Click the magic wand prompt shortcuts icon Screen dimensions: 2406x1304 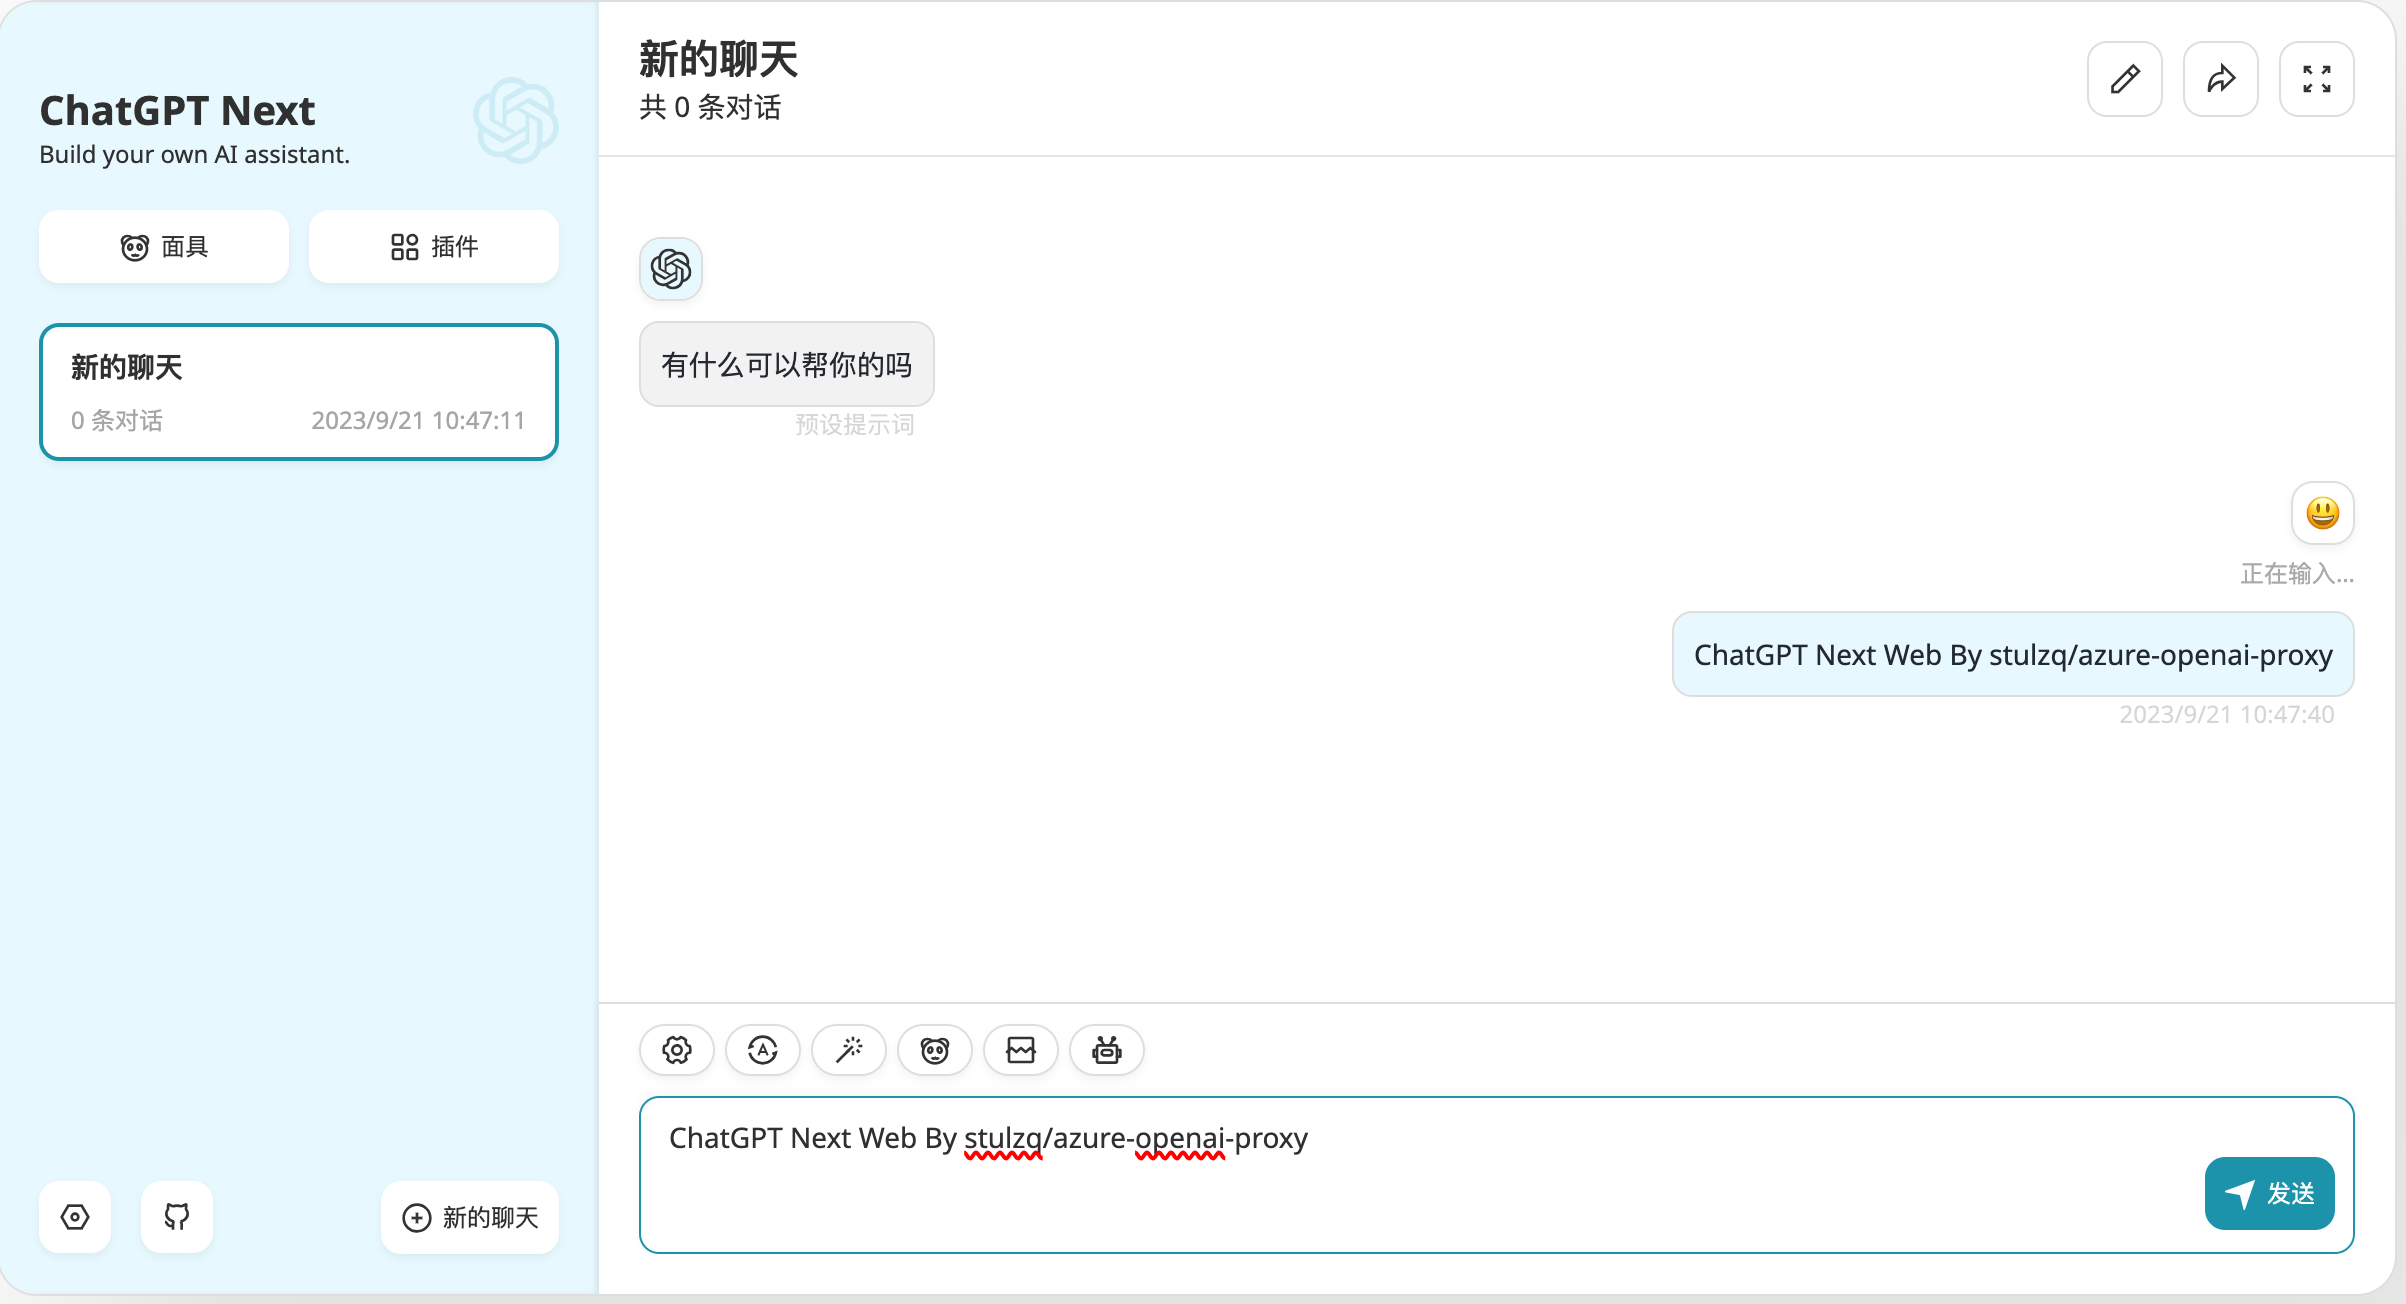[x=848, y=1050]
